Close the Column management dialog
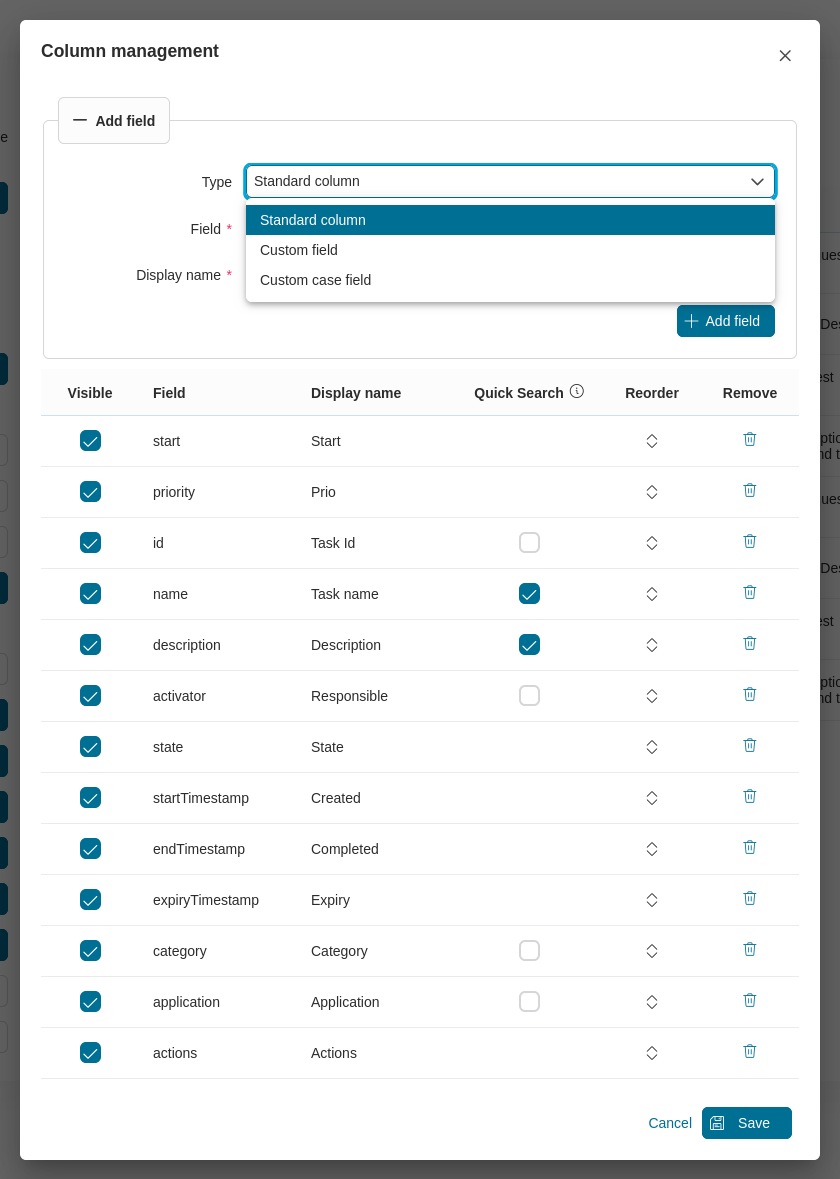Screen dimensions: 840x1179 click(785, 55)
